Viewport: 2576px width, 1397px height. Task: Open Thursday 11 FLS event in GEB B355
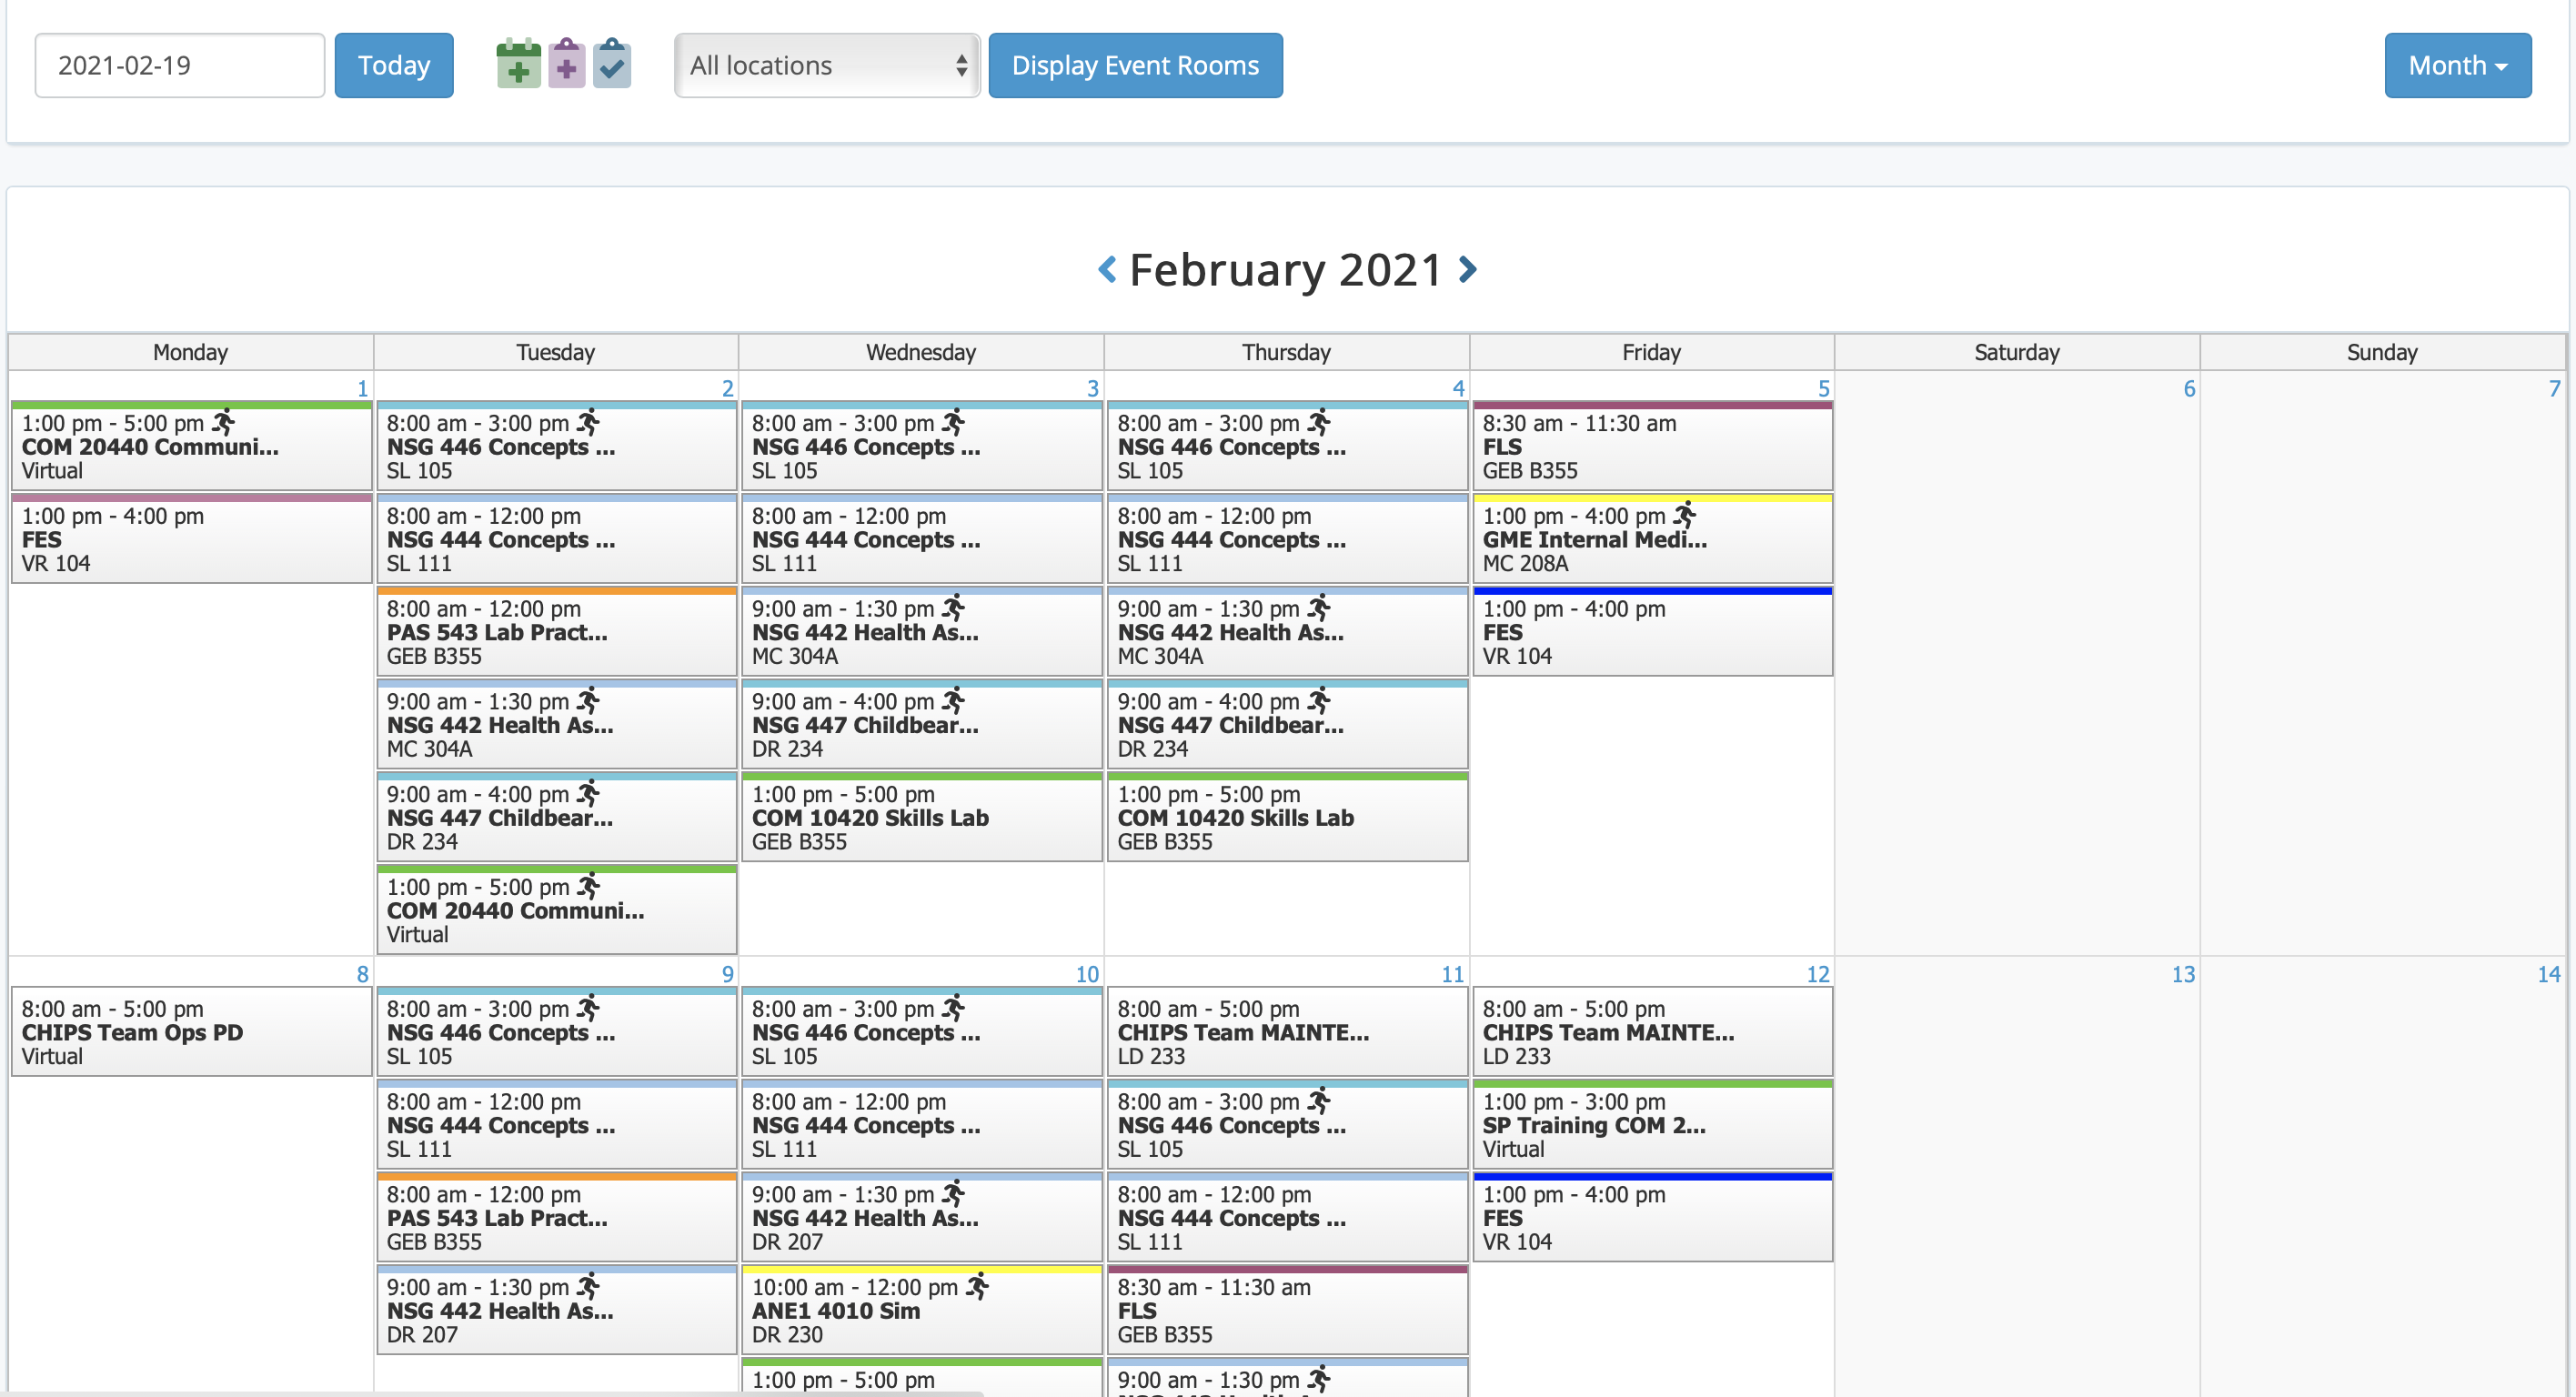(1288, 1310)
